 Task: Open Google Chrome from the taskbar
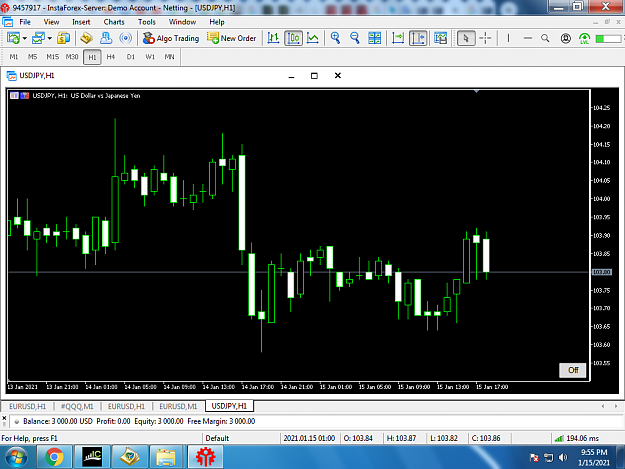pos(54,457)
